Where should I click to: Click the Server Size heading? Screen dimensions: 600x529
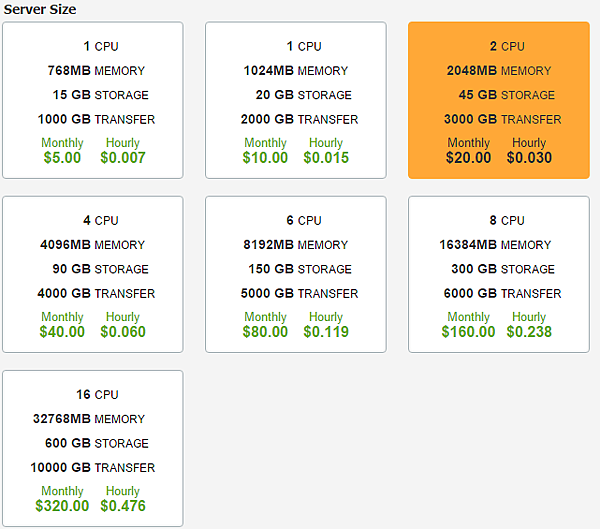(40, 9)
